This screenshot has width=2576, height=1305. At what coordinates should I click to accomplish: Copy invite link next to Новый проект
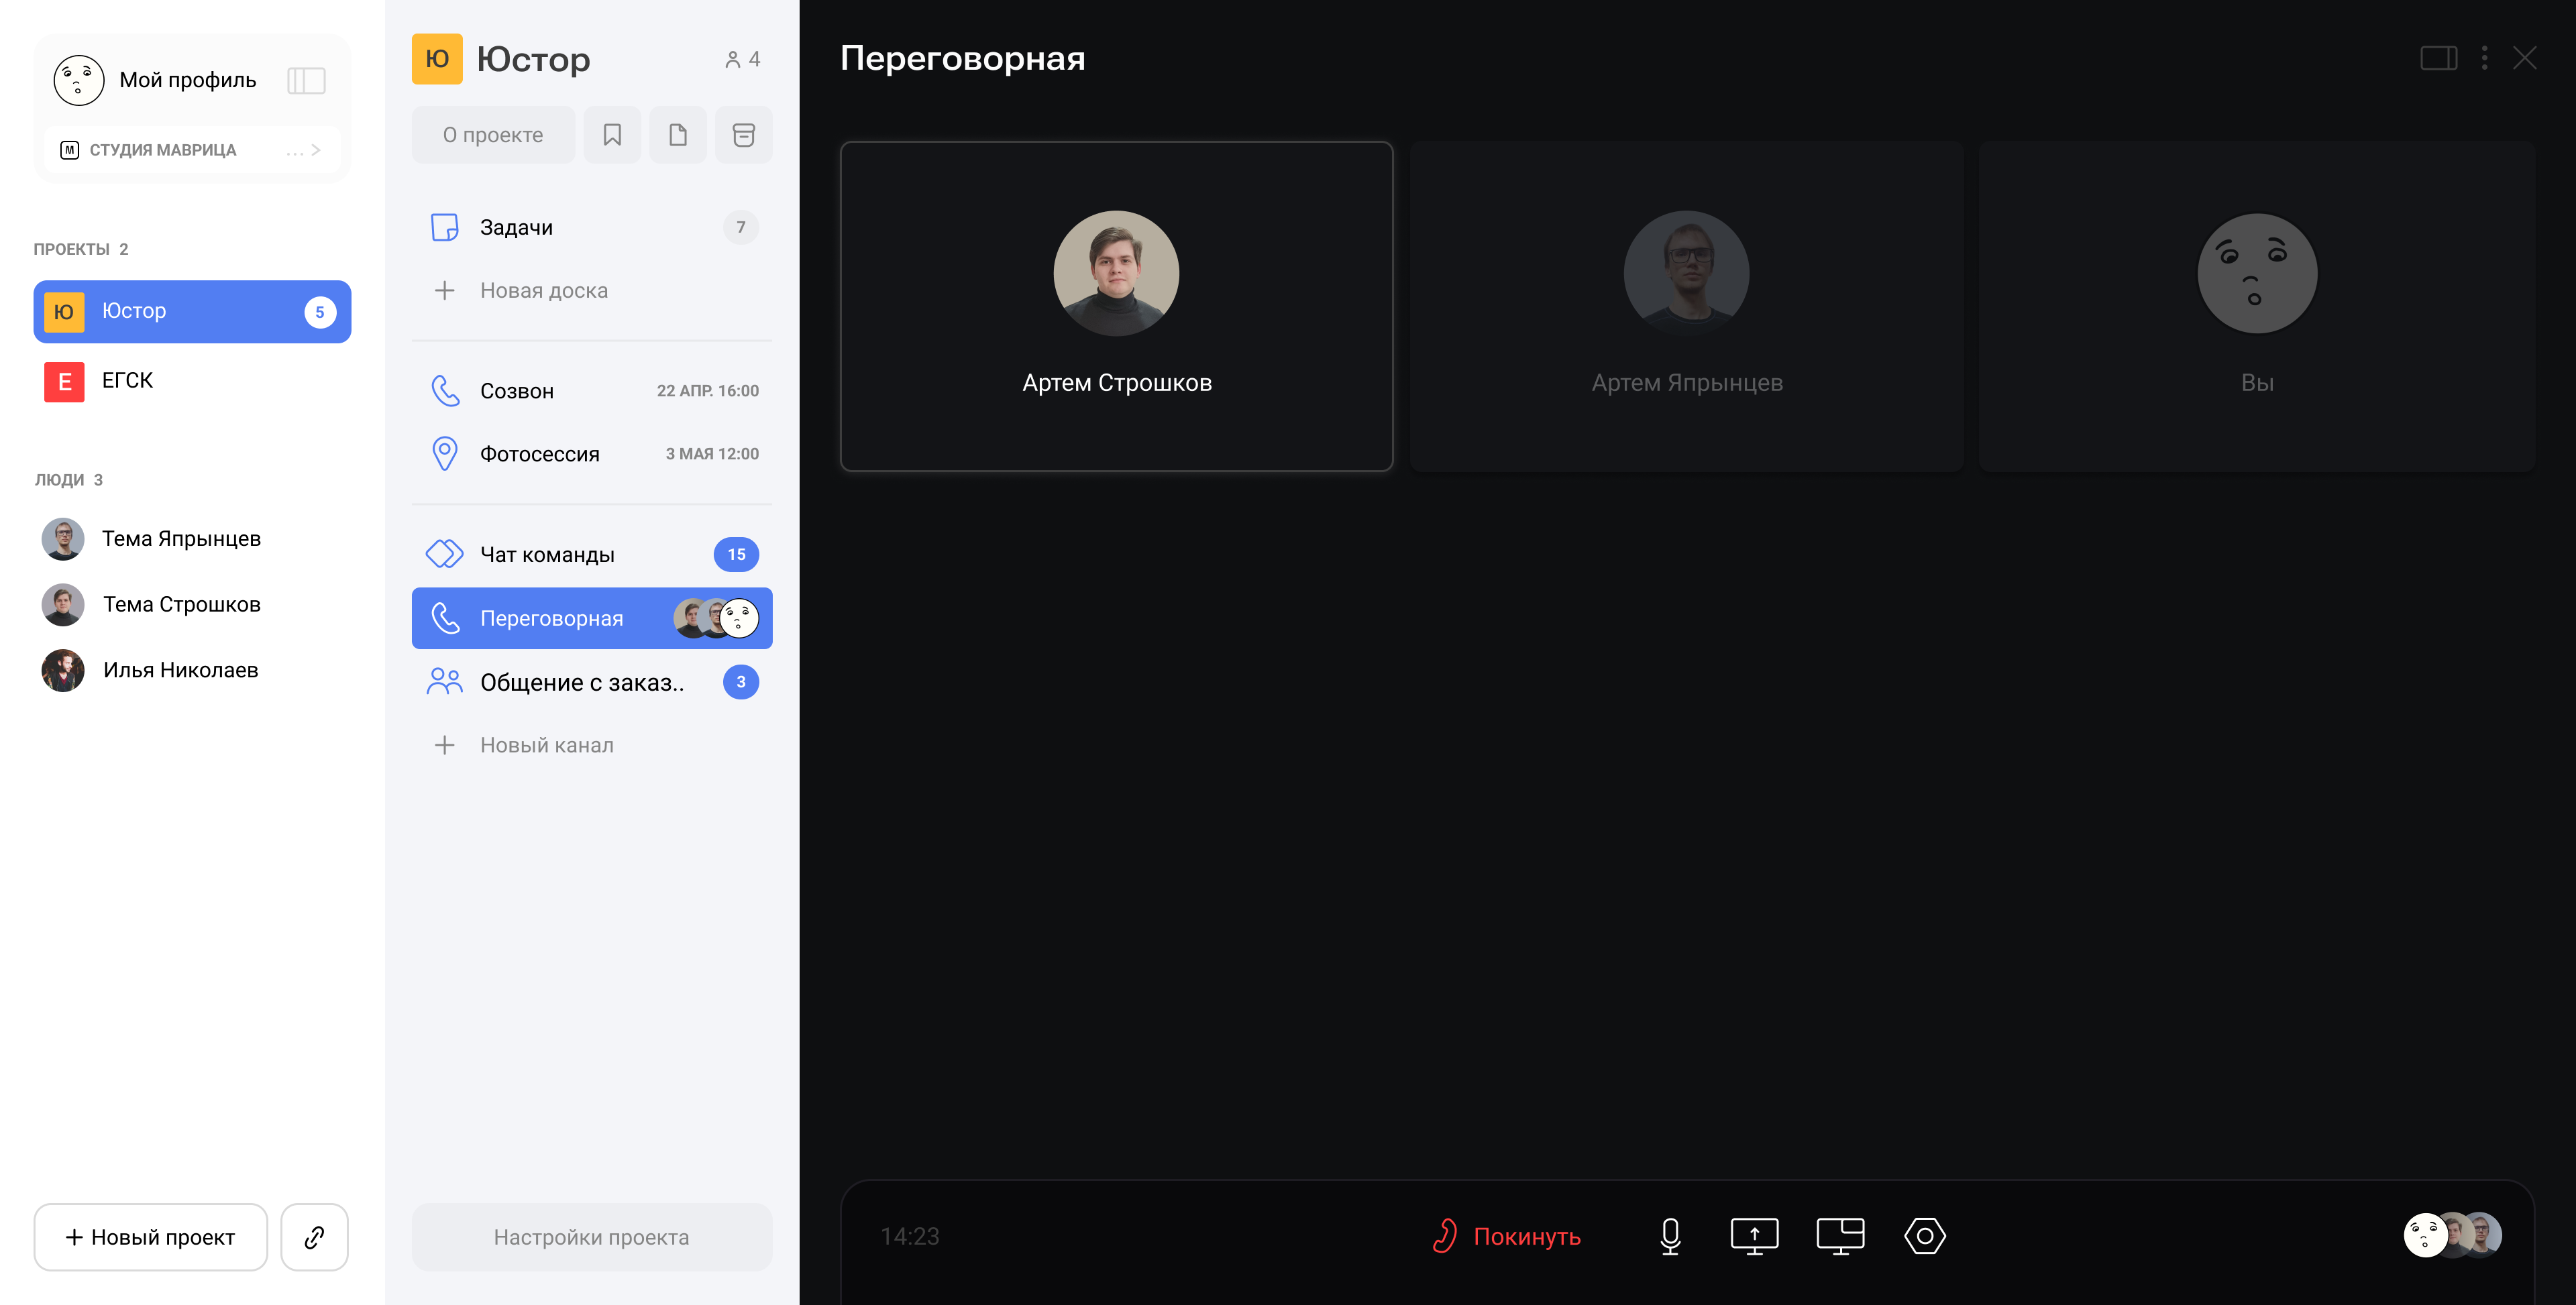click(314, 1237)
